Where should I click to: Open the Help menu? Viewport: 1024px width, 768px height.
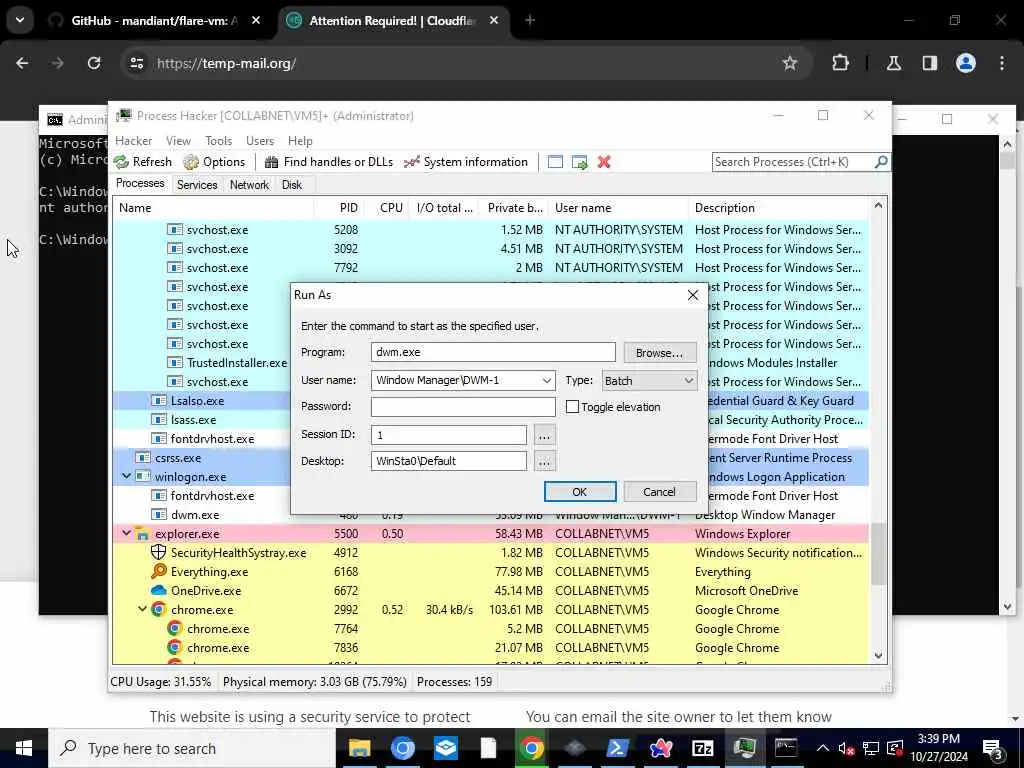(x=300, y=140)
